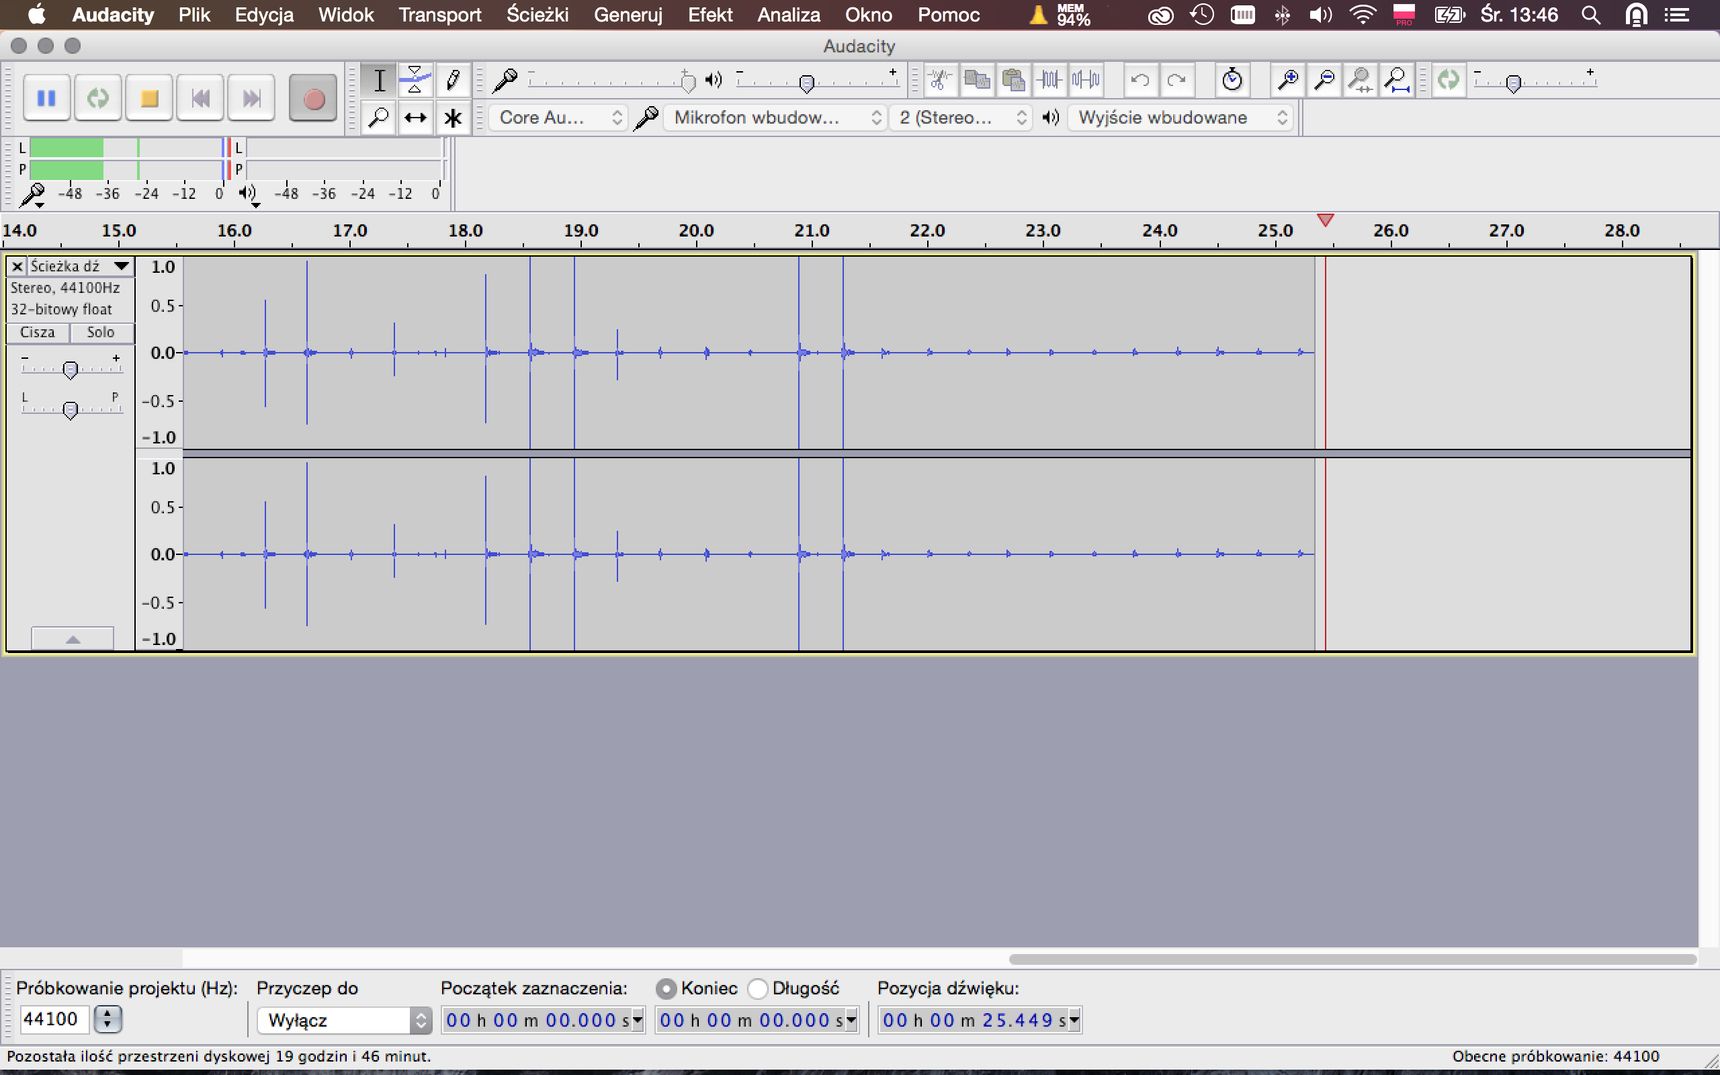Stop recording with the yellow Stop button
This screenshot has height=1075, width=1720.
tap(149, 98)
